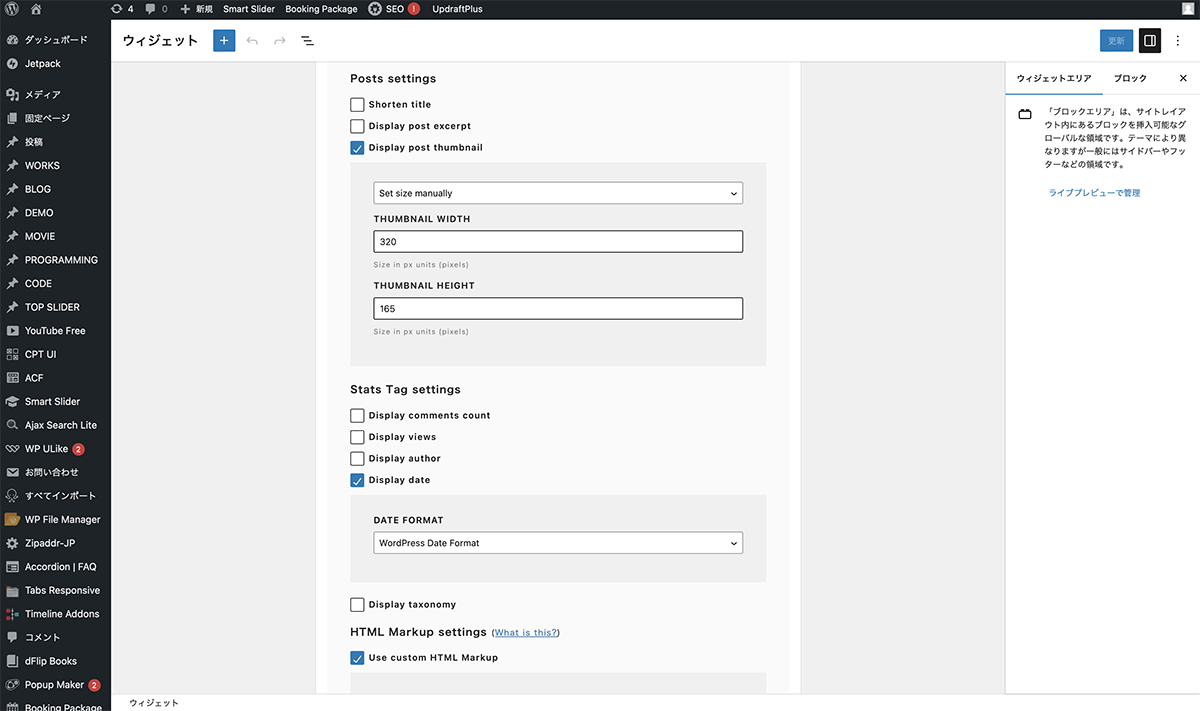The width and height of the screenshot is (1200, 711).
Task: Click the undo arrow icon
Action: (252, 41)
